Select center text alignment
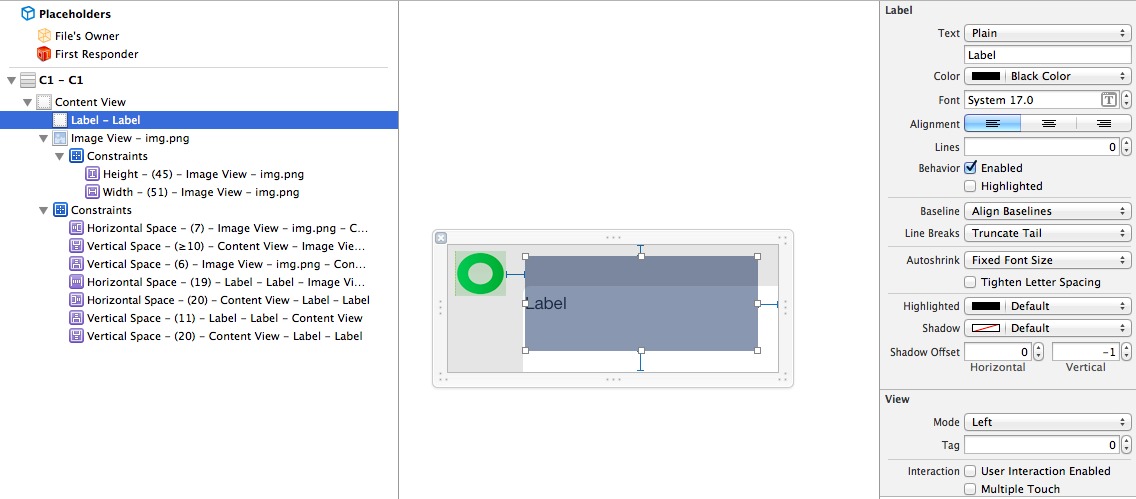This screenshot has width=1136, height=499. coord(1049,124)
